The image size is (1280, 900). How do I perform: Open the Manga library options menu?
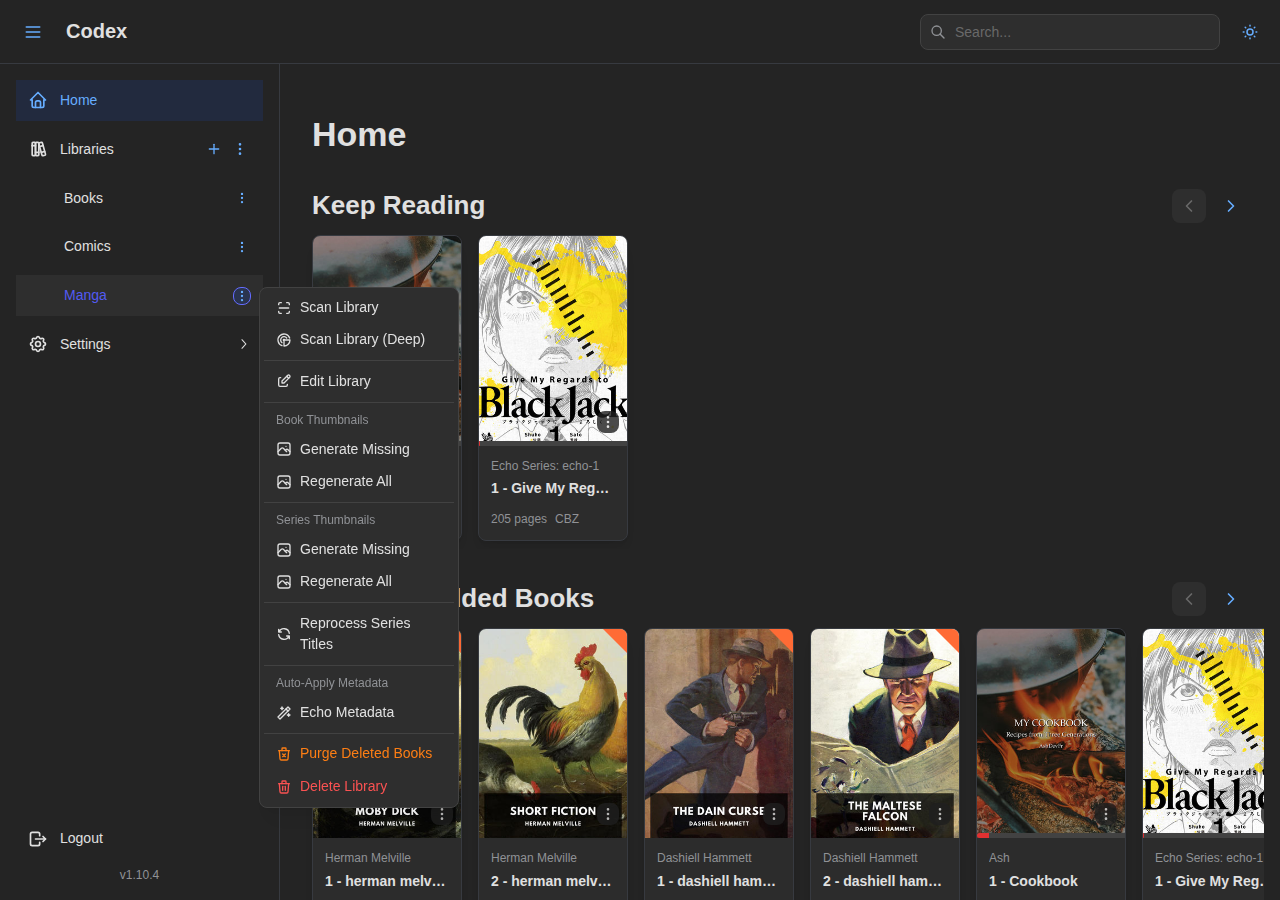tap(241, 295)
